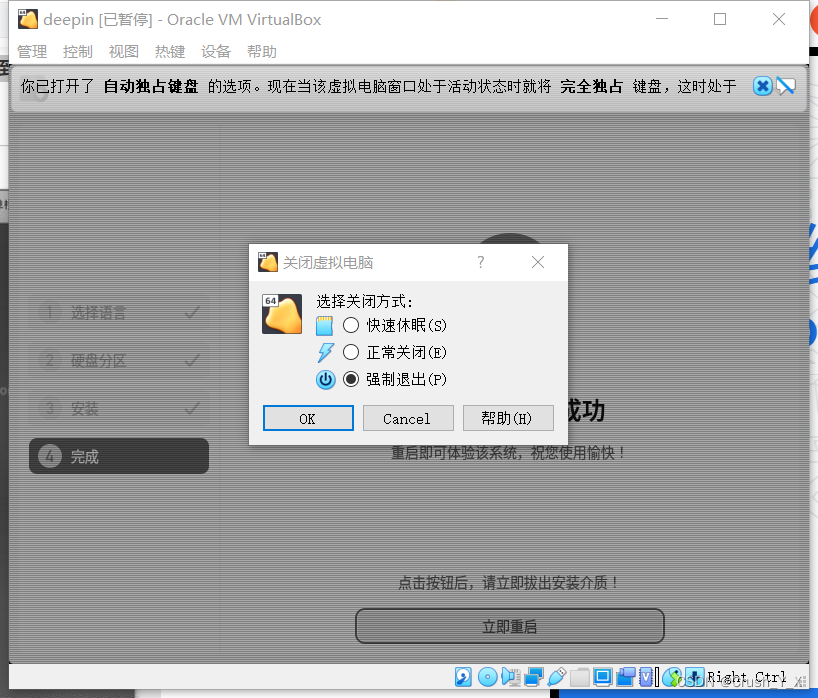Click the 立即重启 button in the installer

[x=509, y=626]
